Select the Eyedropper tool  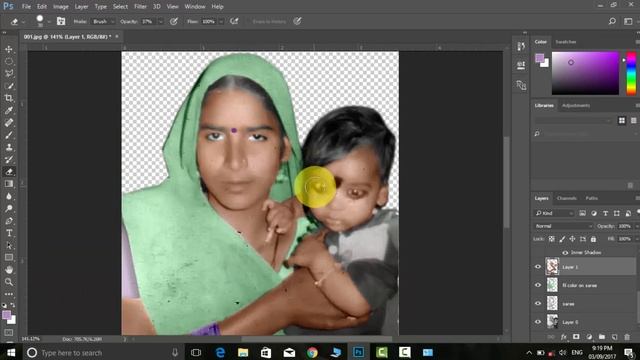click(9, 111)
